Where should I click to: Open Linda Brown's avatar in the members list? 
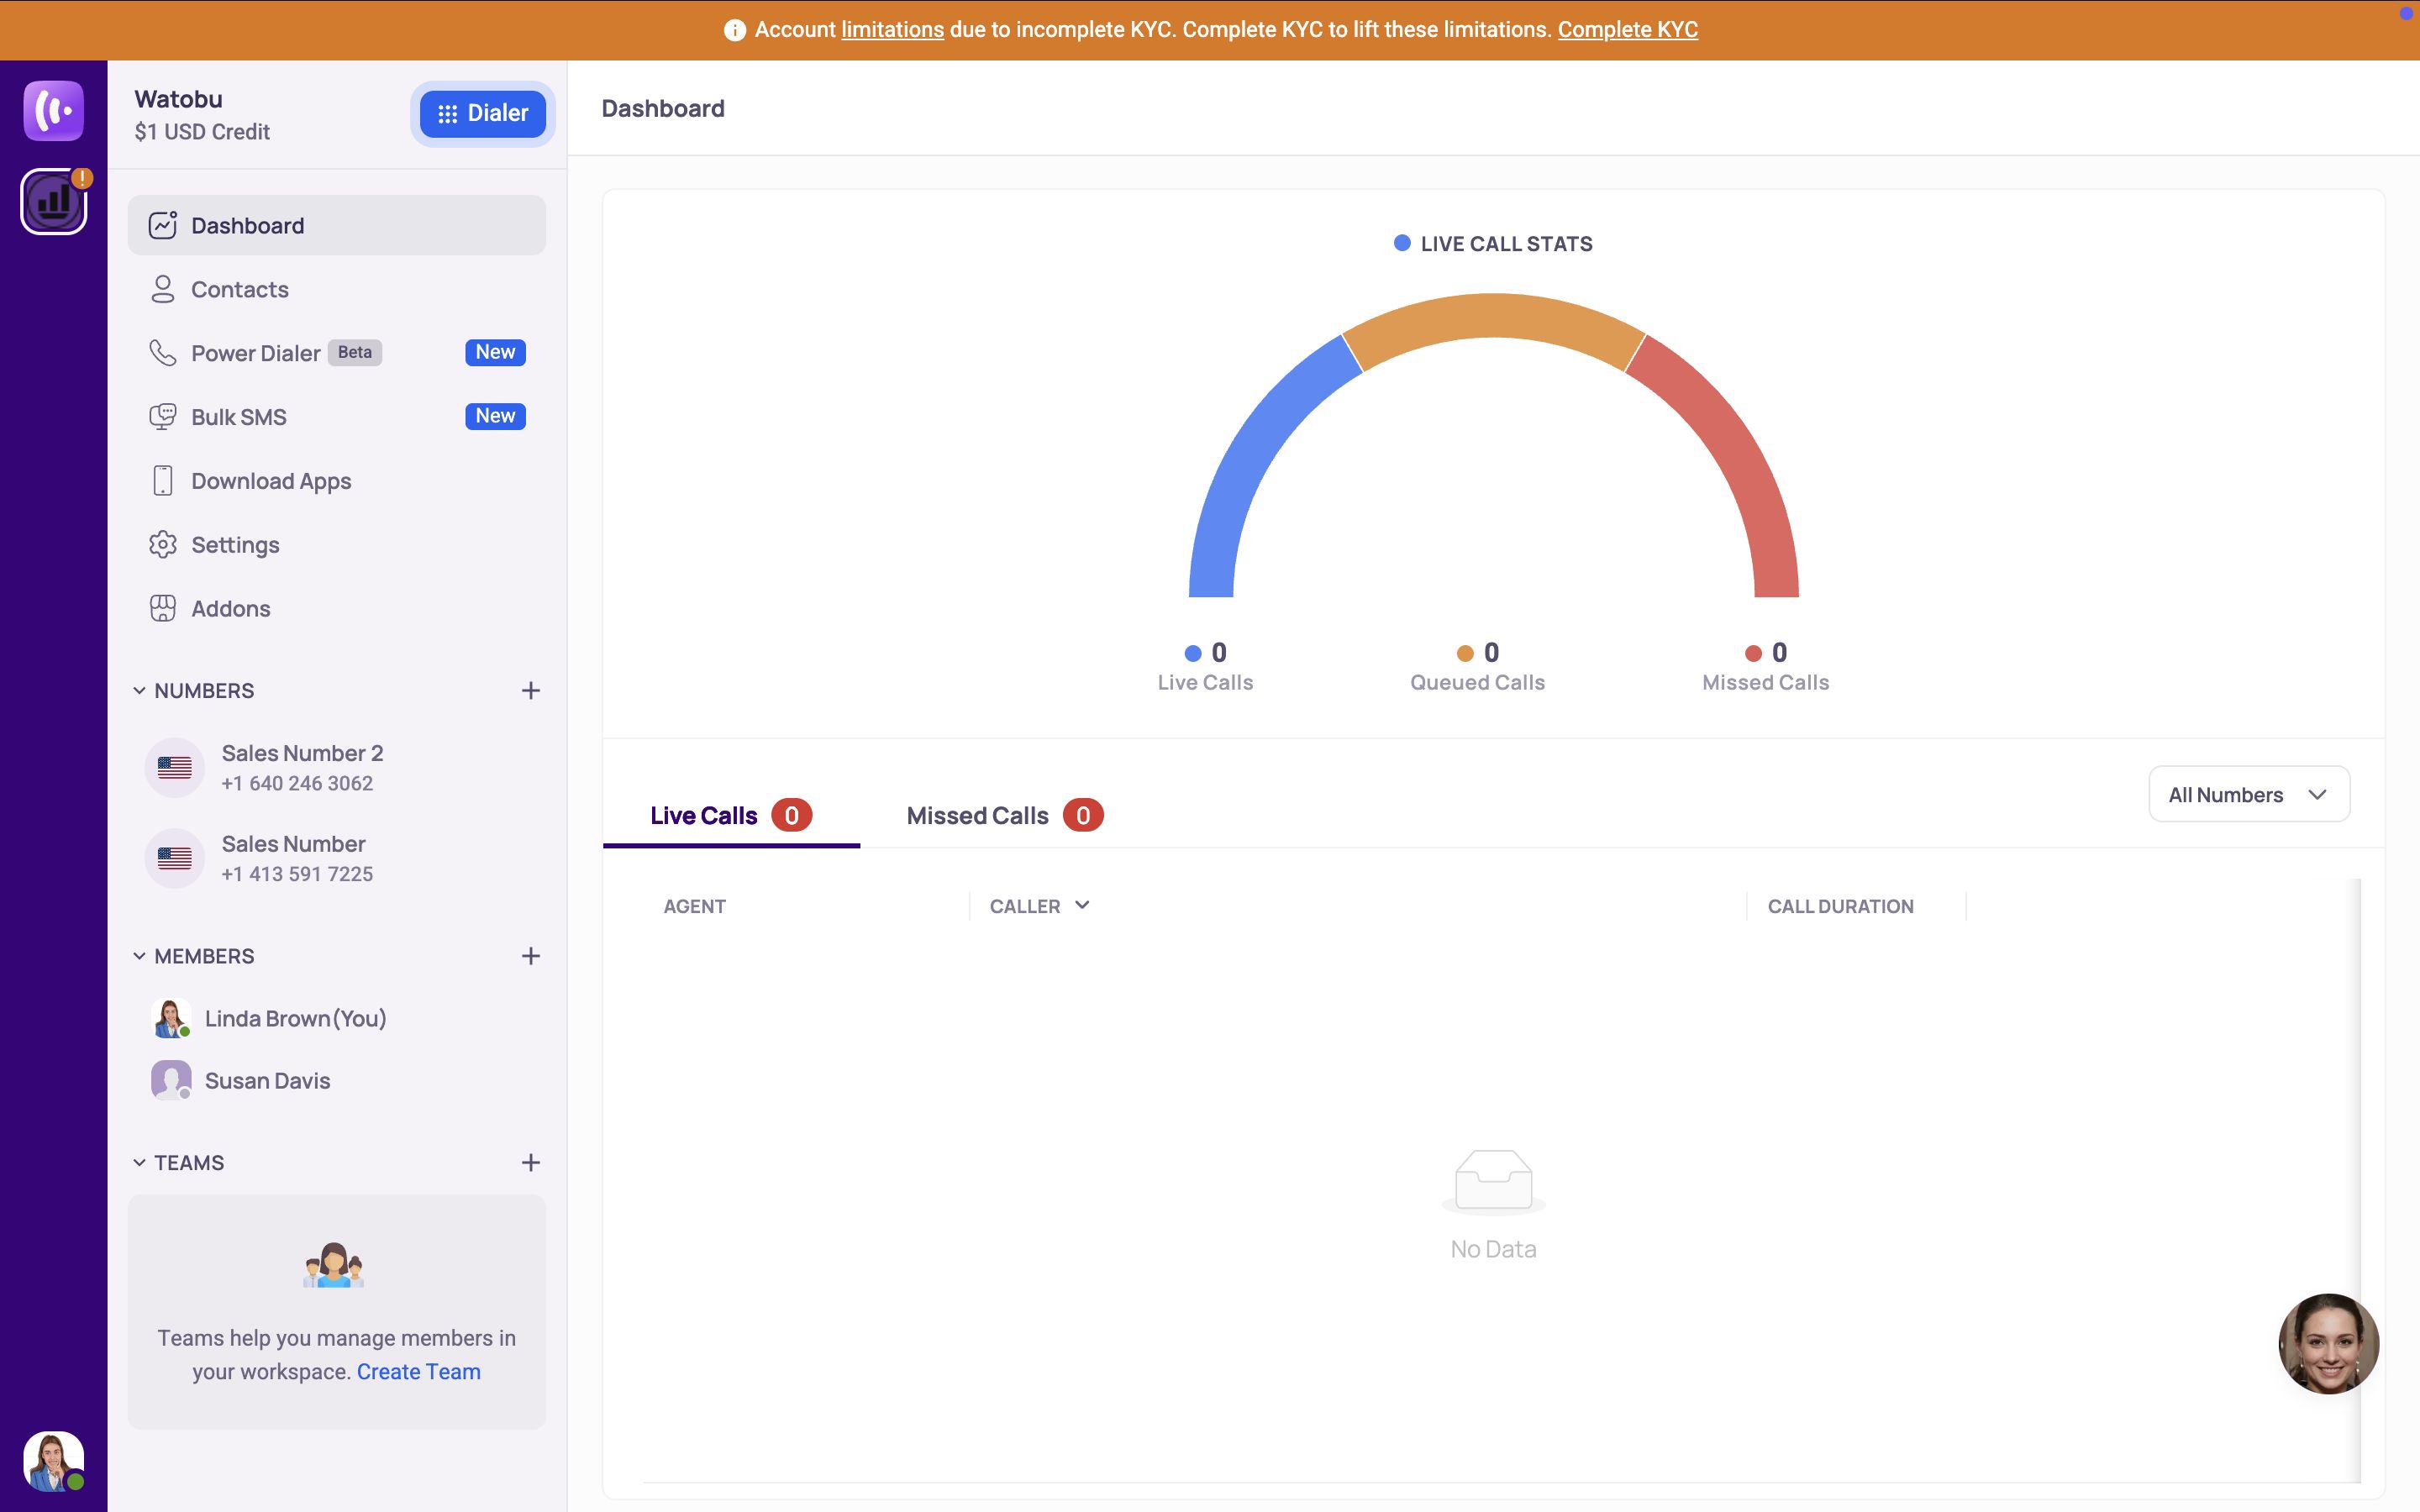tap(171, 1018)
